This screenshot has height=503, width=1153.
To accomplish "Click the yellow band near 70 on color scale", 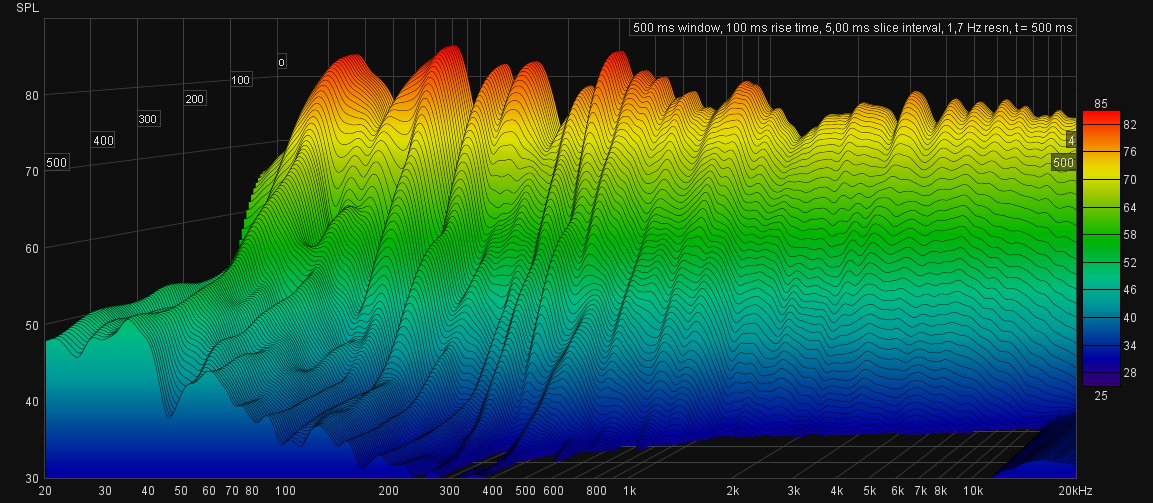I will 1100,180.
